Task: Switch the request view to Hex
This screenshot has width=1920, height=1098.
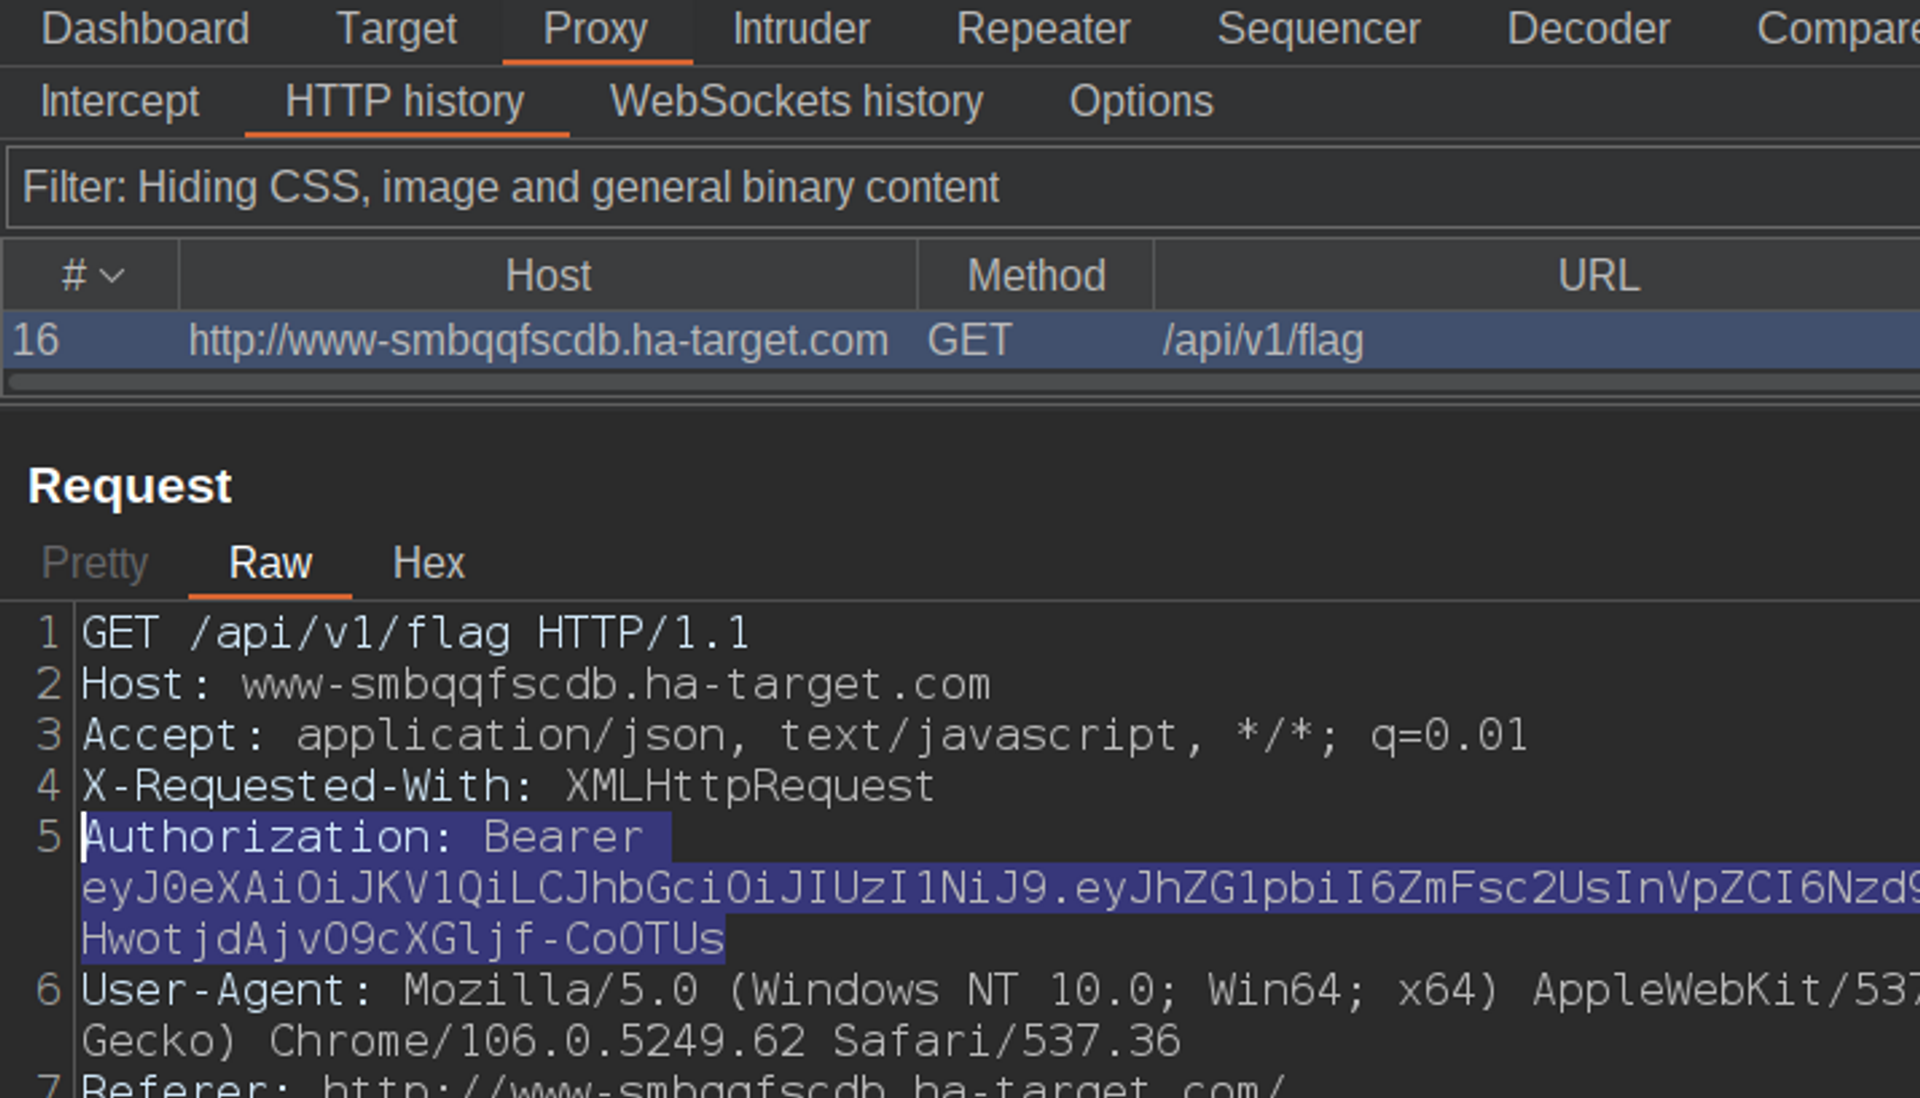Action: tap(428, 564)
